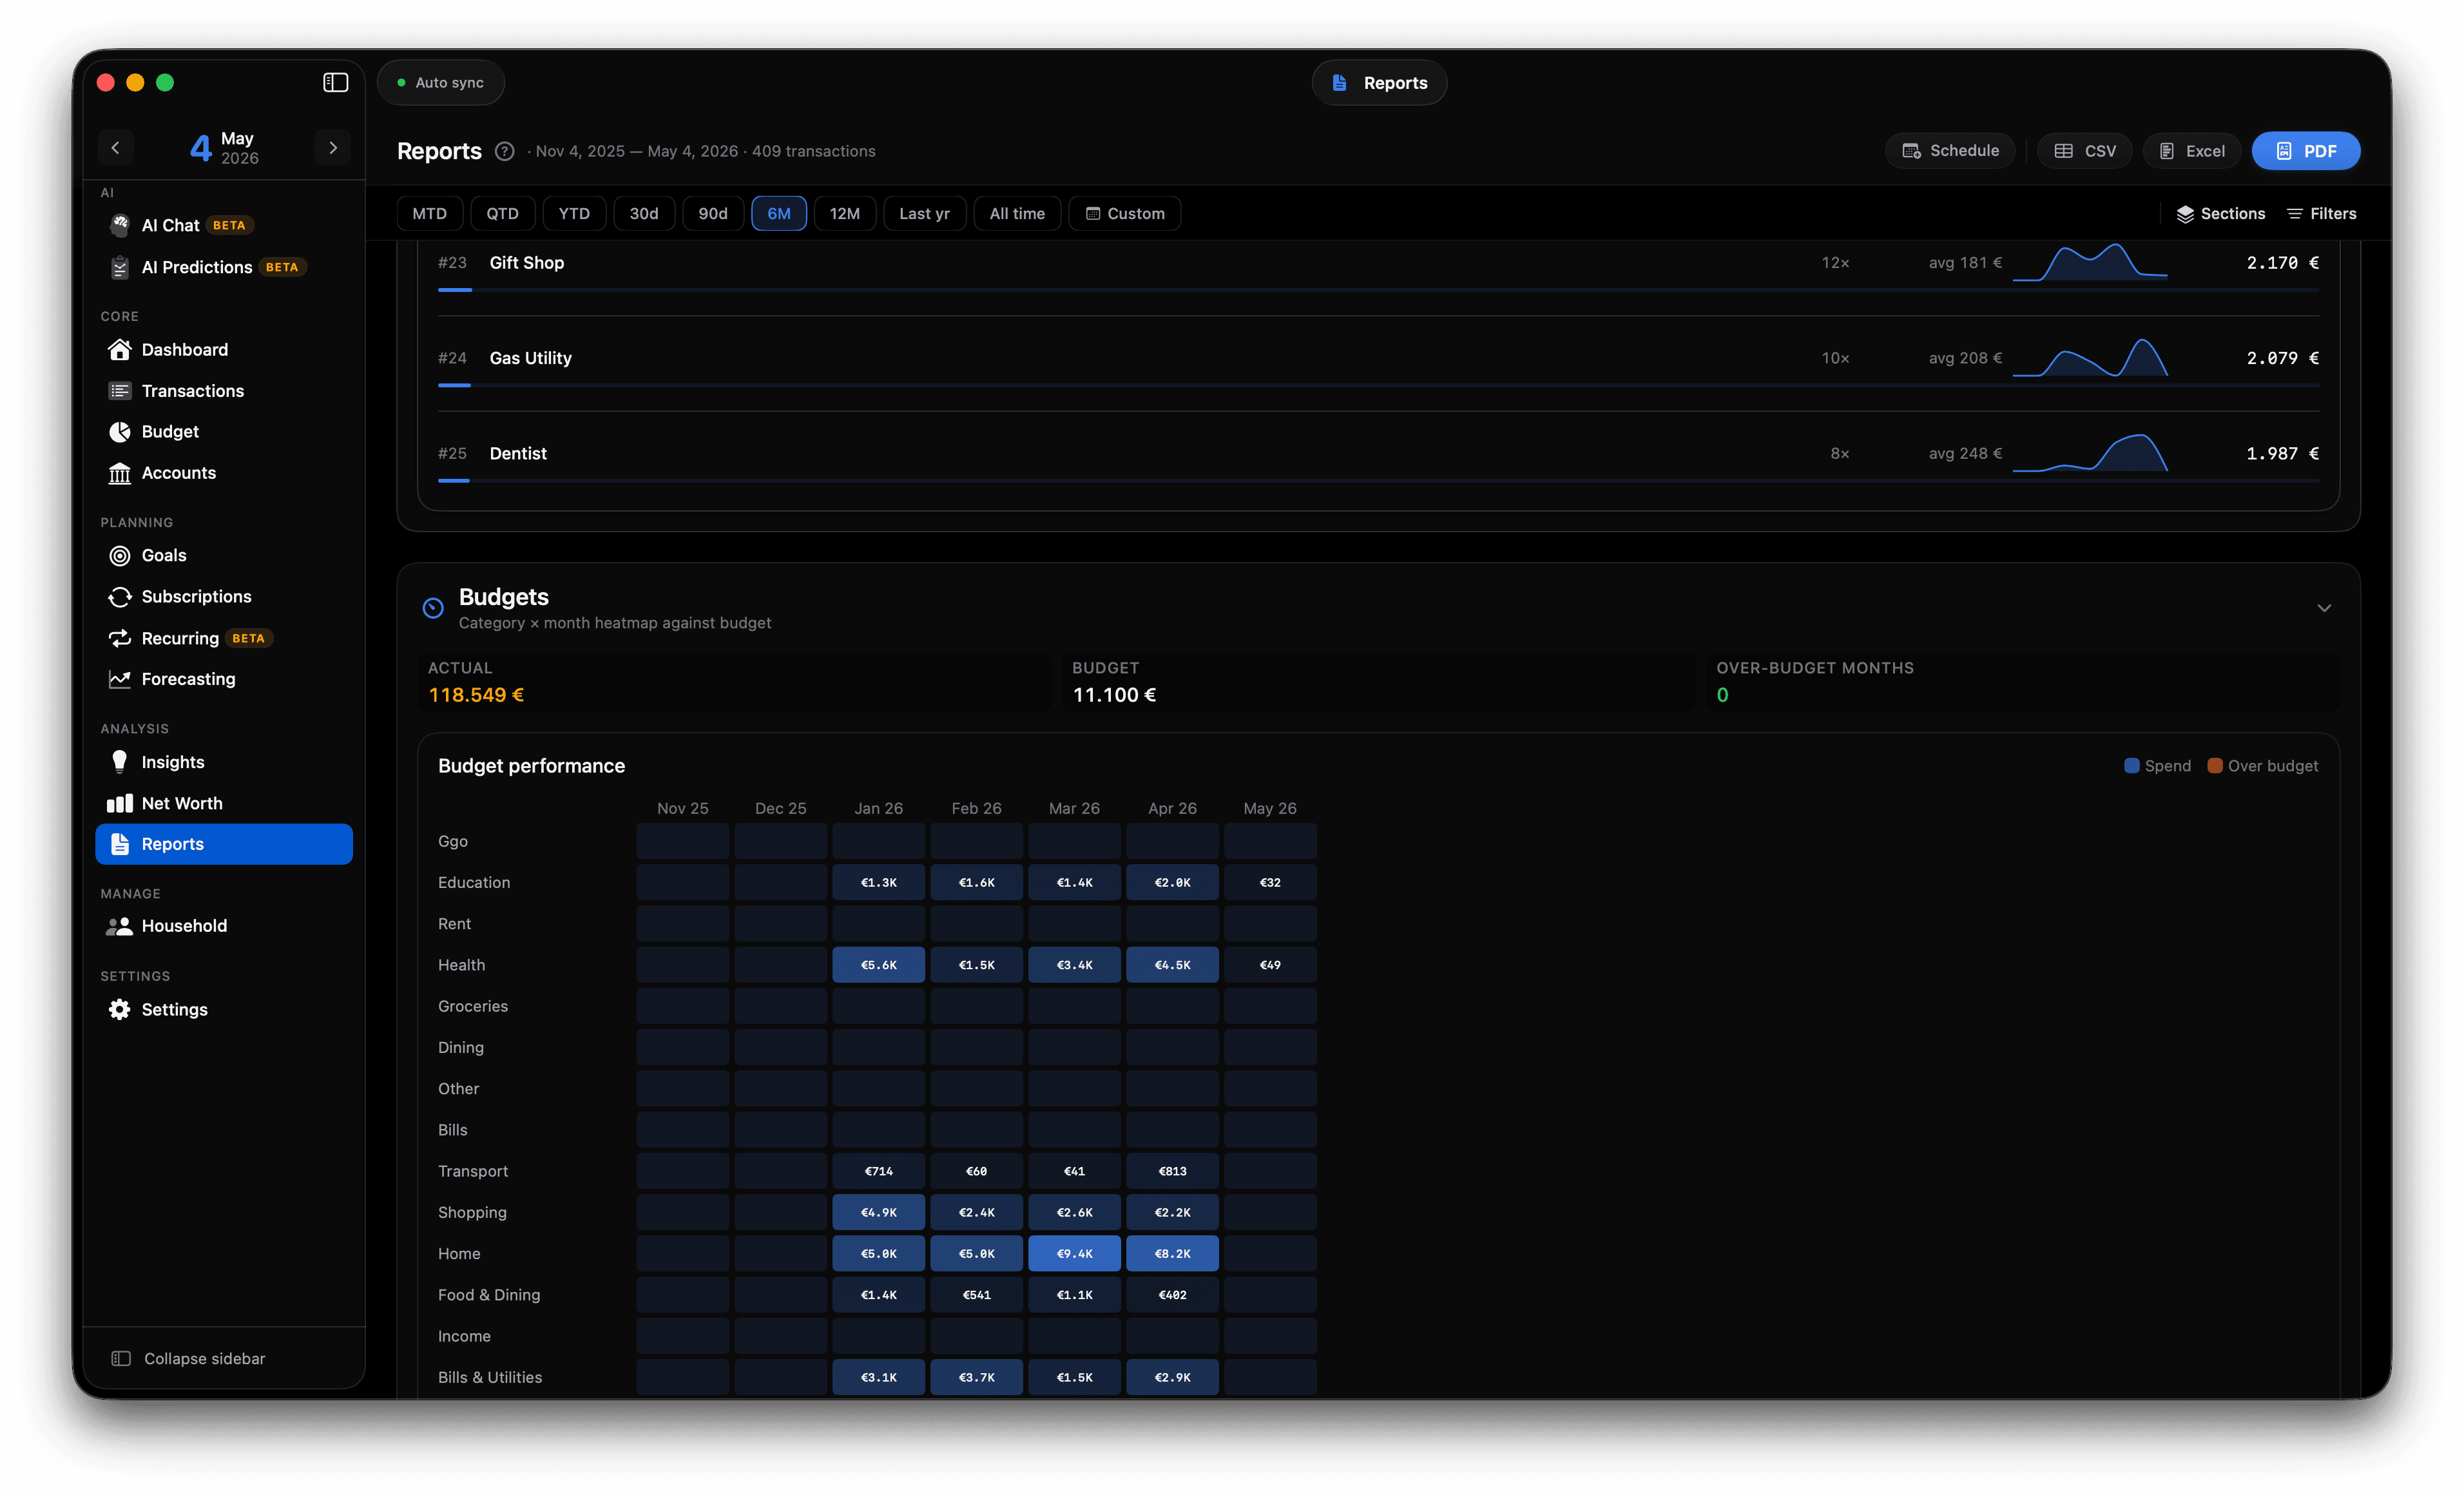2464x1495 pixels.
Task: Select the 30d range tab
Action: click(x=644, y=214)
